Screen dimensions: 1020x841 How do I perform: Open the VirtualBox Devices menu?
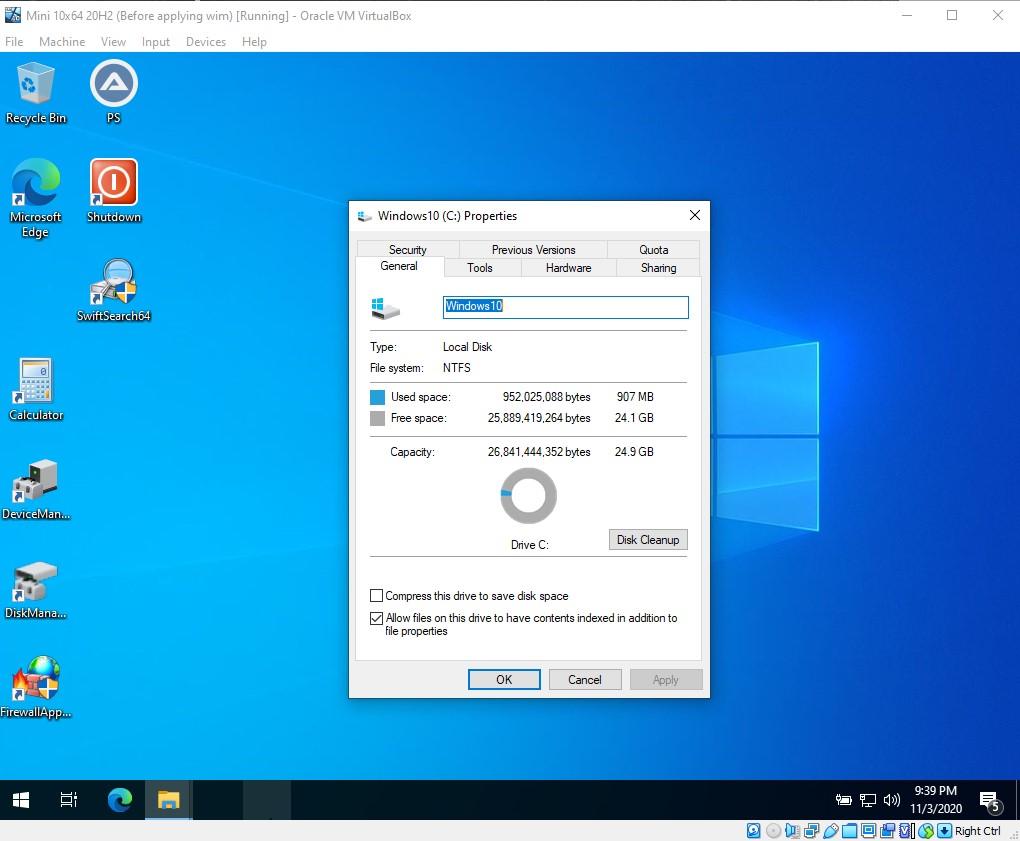pos(206,42)
